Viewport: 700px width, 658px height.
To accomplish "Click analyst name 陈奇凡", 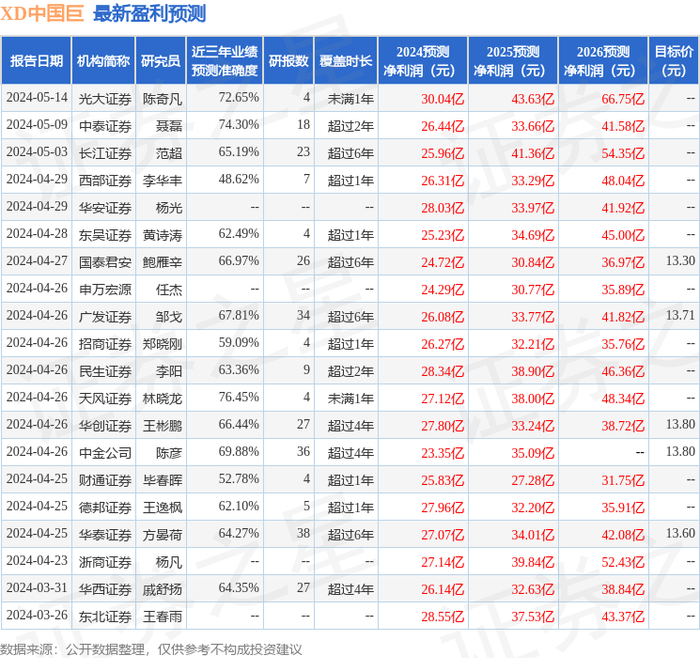I will (x=162, y=99).
